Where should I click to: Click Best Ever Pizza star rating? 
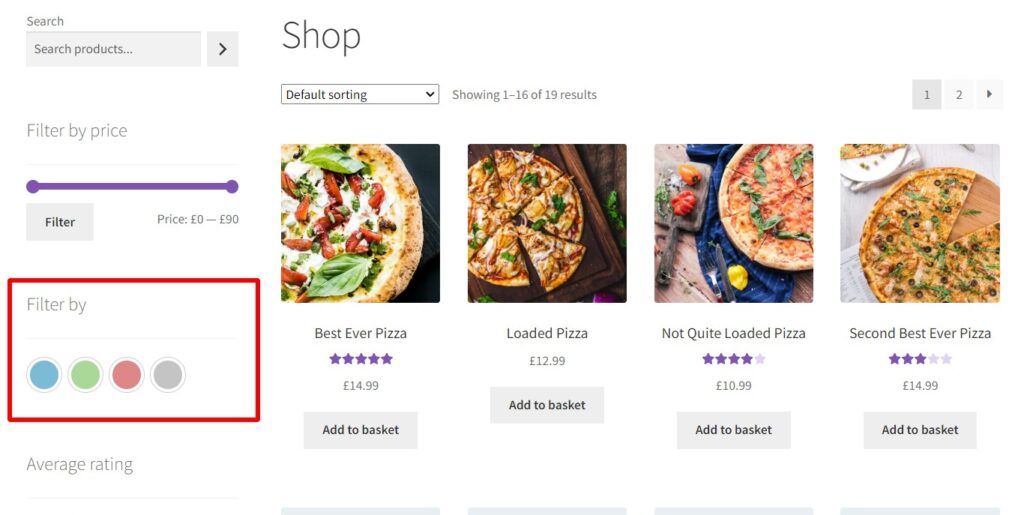(x=360, y=359)
